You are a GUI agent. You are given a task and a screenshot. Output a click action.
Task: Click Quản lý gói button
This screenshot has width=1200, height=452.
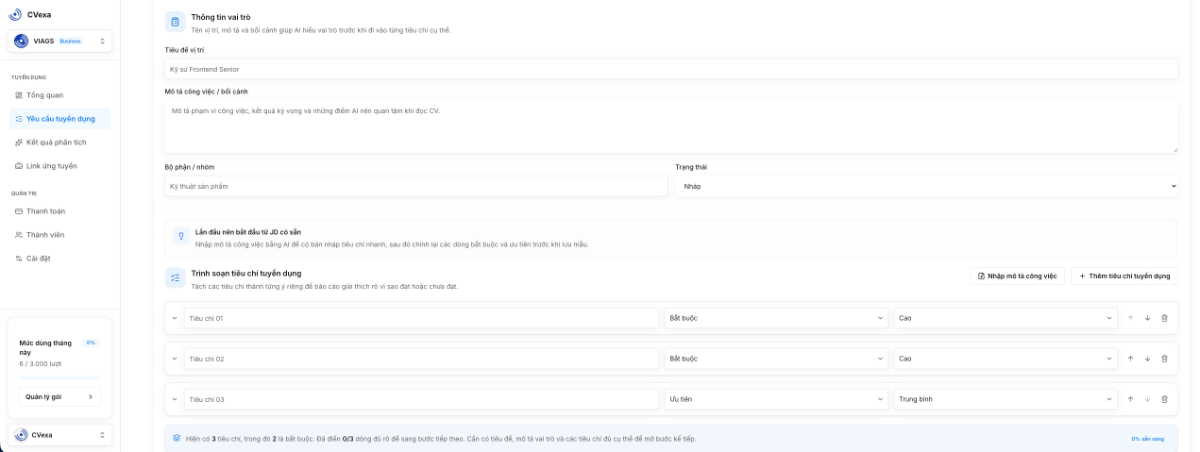[x=60, y=396]
